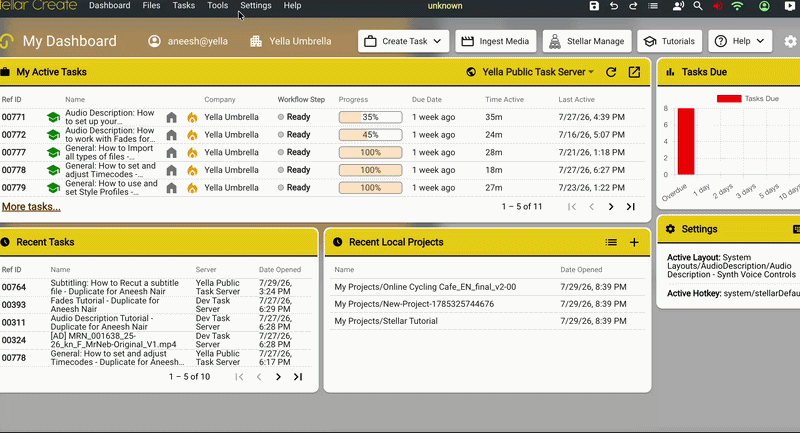Follow the More tasks... link

(31, 207)
